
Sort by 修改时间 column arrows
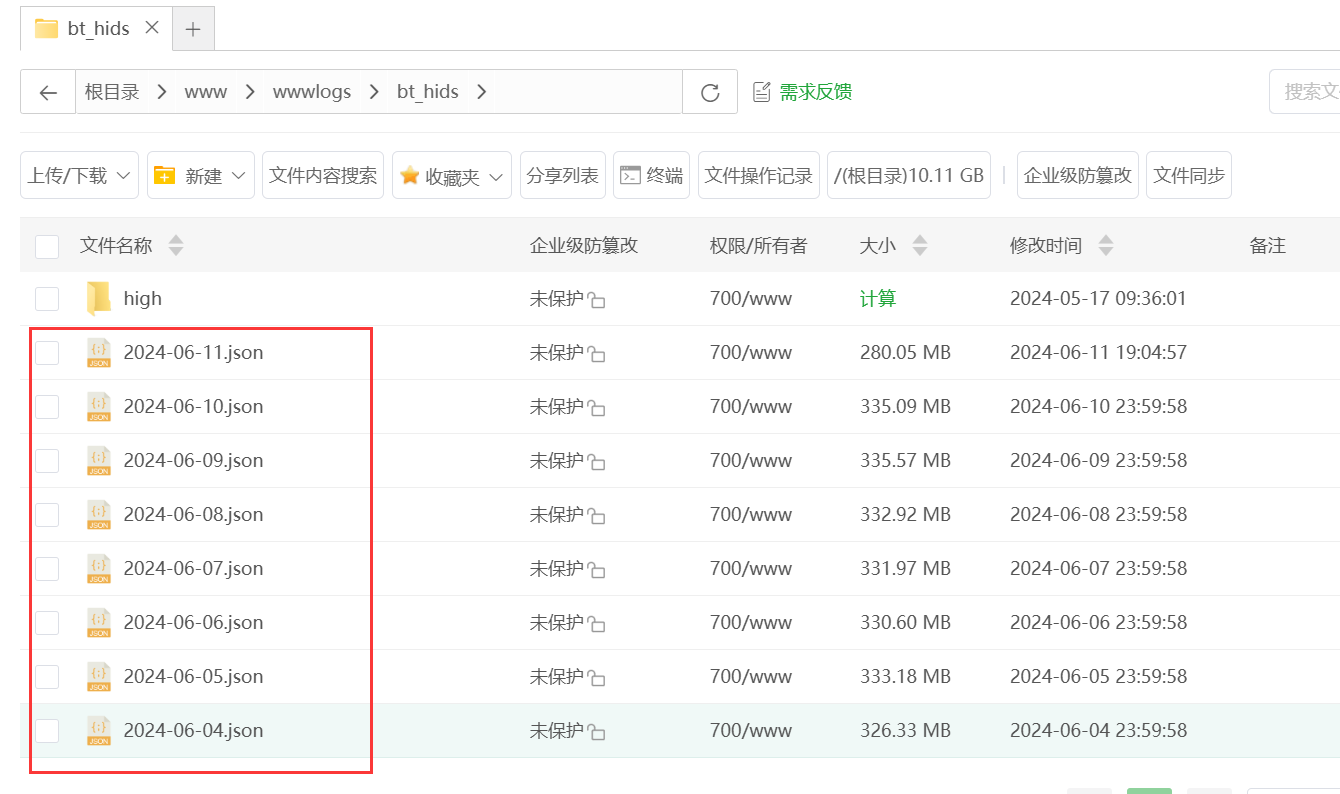pos(1106,245)
